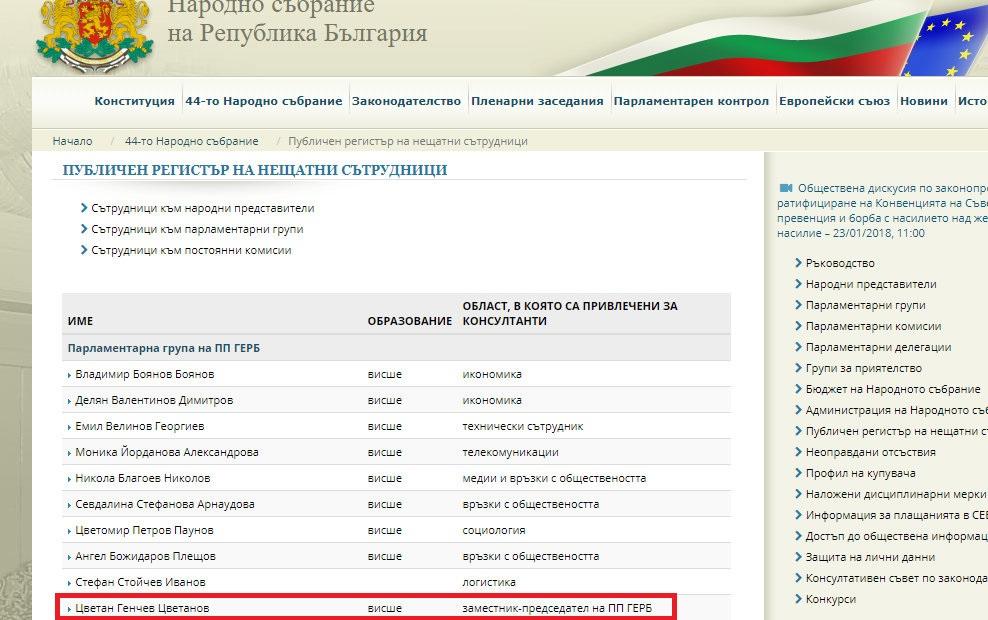Viewport: 988px width, 620px height.
Task: Open Ръководство in right sidebar
Action: point(840,263)
